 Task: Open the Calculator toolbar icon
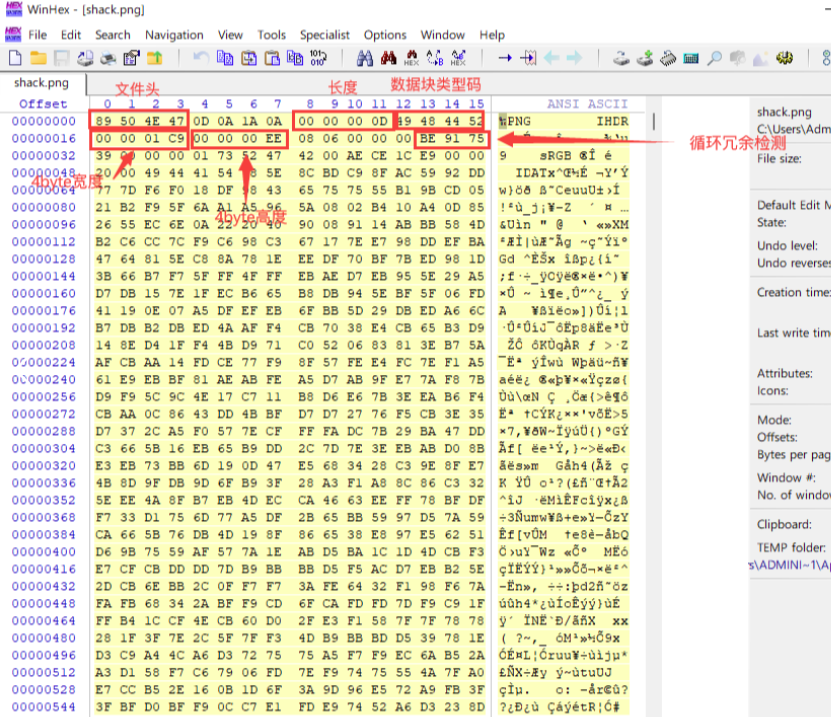[691, 59]
